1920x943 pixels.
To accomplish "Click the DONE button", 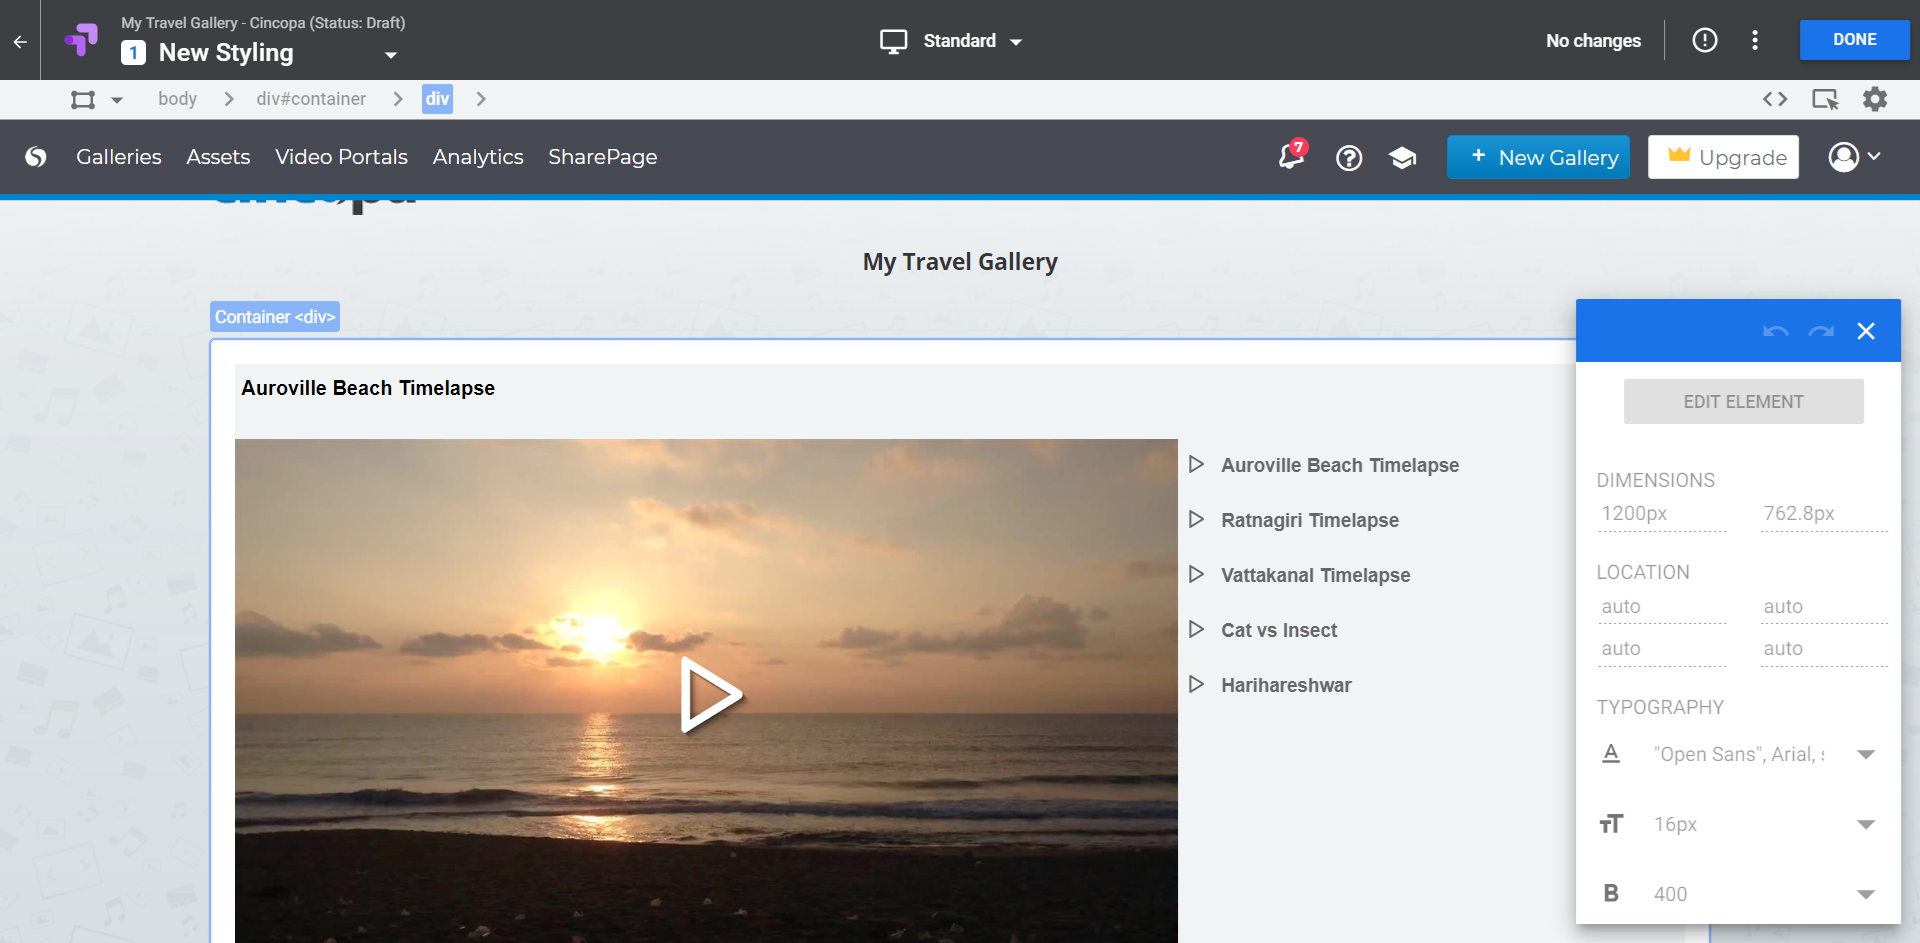I will click(x=1854, y=40).
